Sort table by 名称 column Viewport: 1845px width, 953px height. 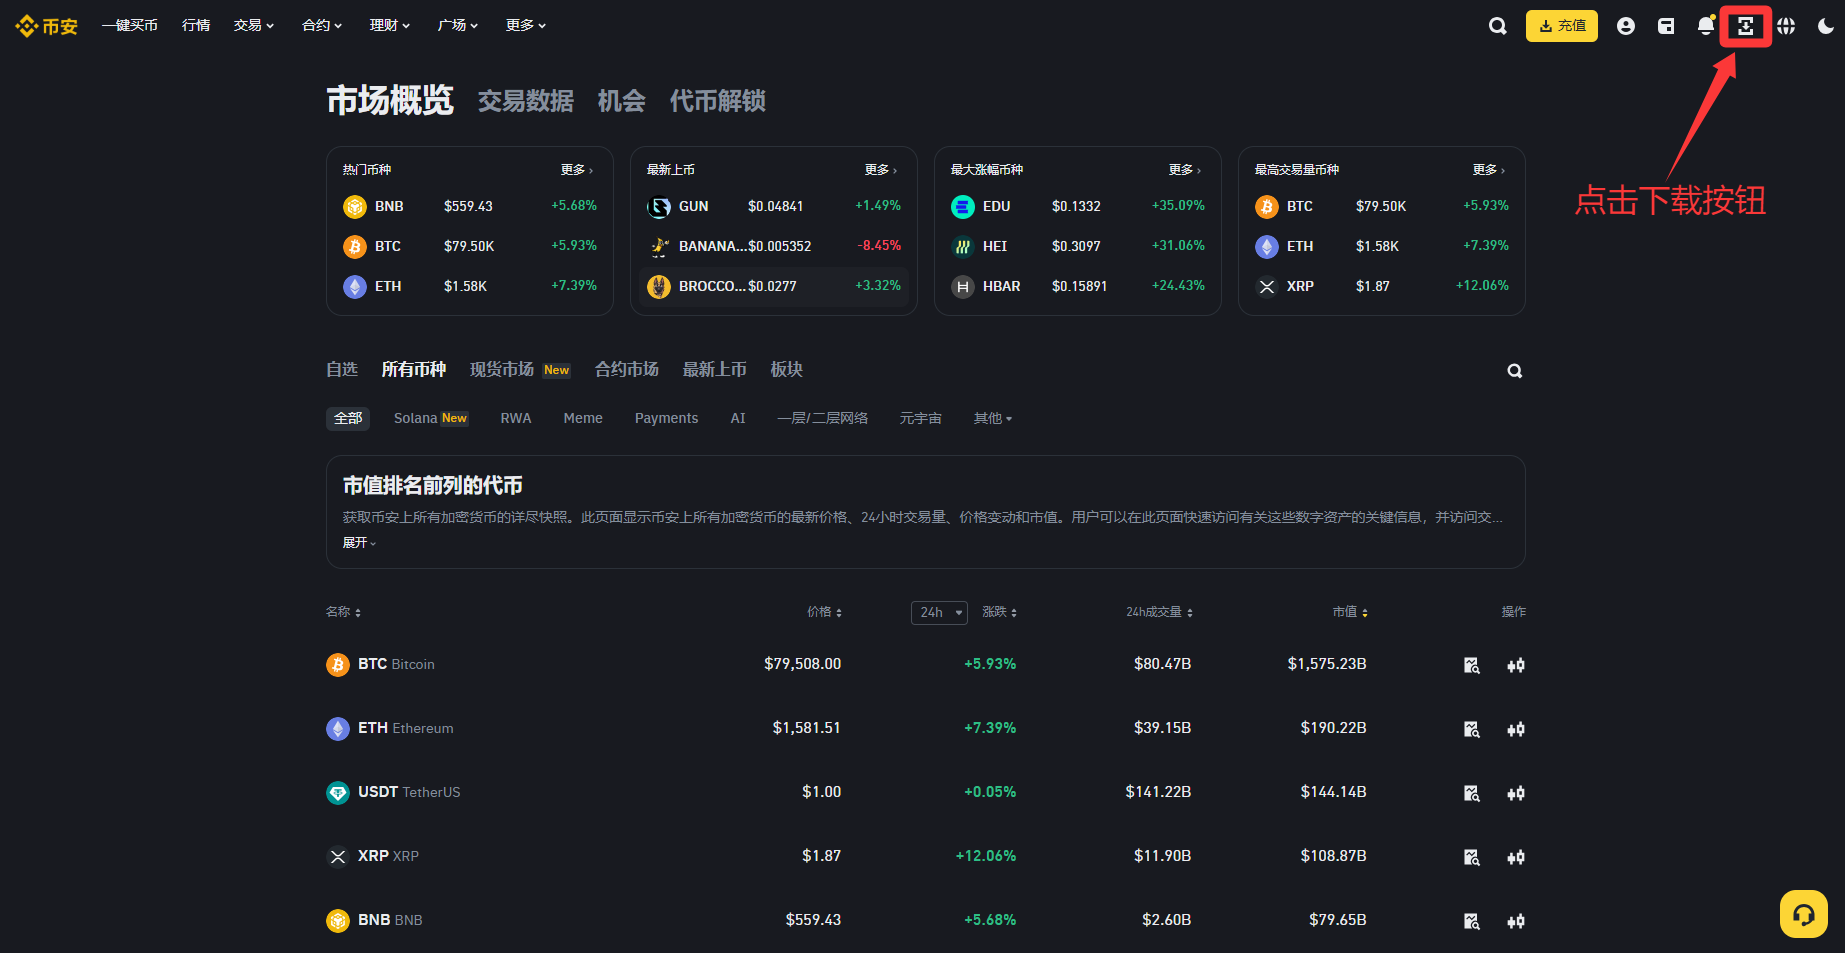click(343, 612)
